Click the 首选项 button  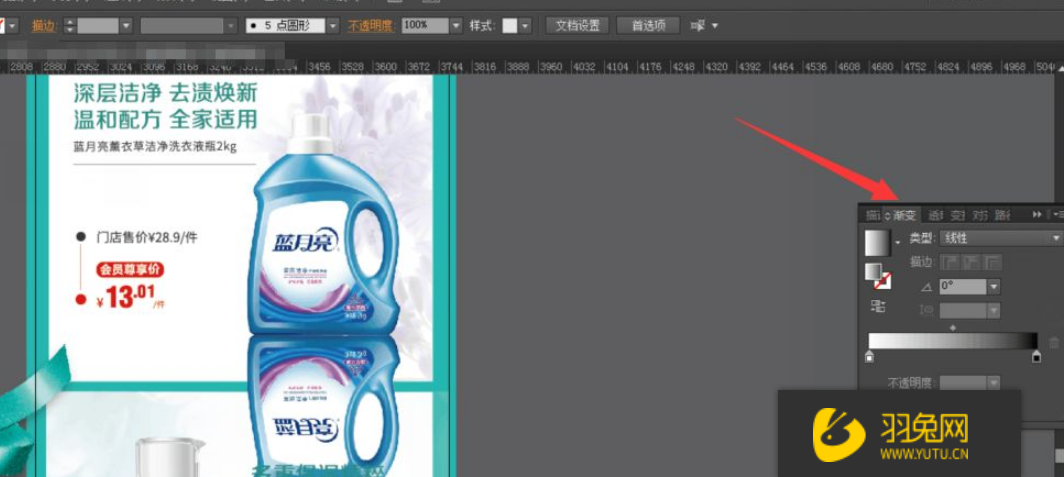point(649,26)
